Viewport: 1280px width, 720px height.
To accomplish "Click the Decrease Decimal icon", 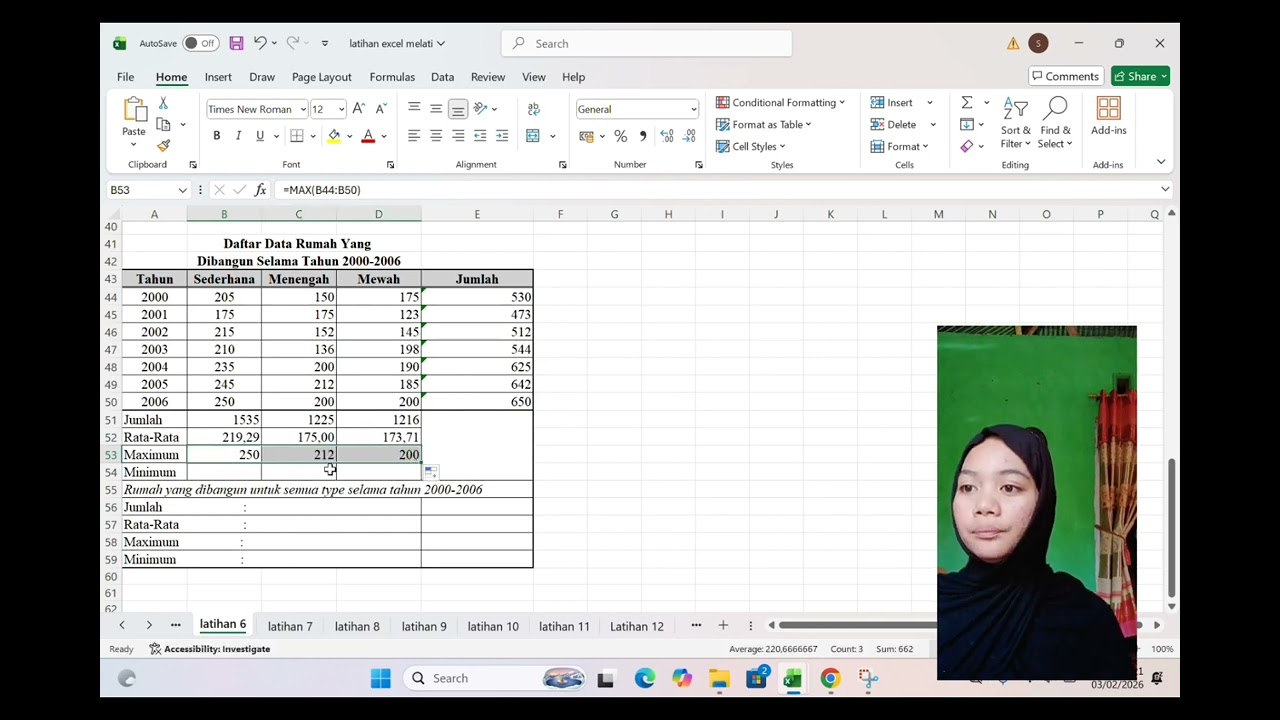I will (691, 136).
